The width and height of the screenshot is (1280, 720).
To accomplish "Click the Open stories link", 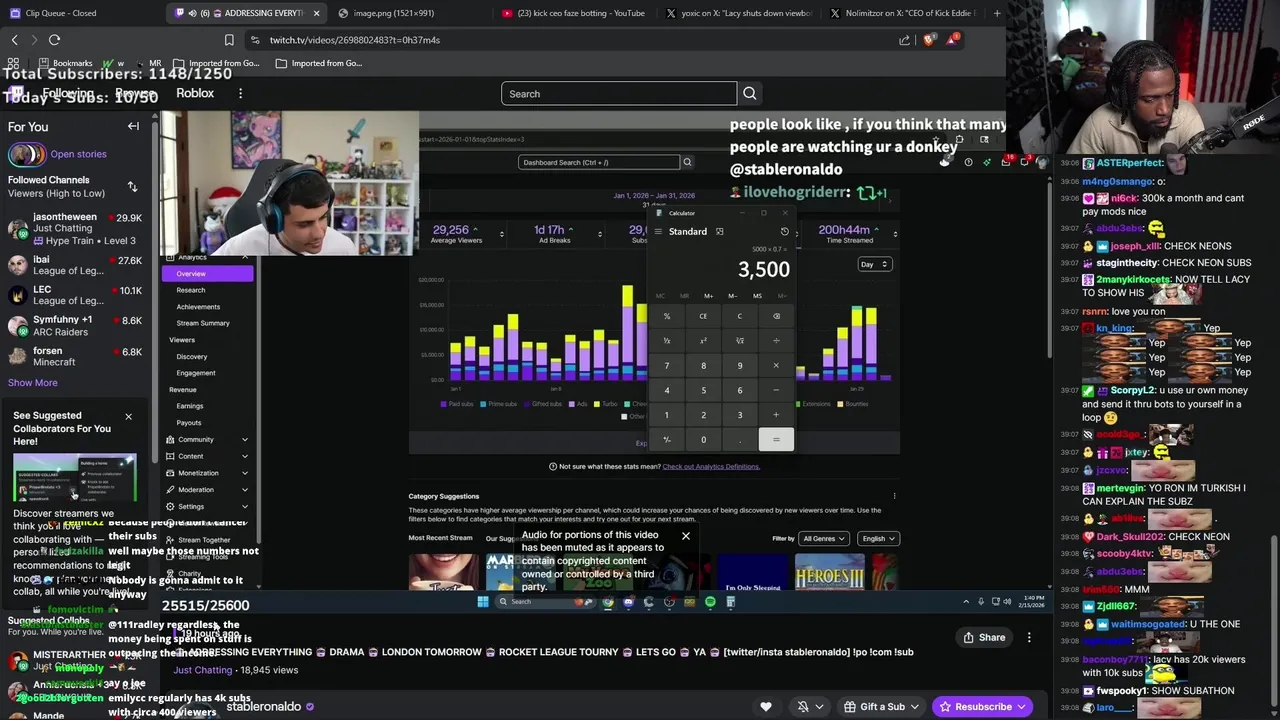I will (78, 154).
